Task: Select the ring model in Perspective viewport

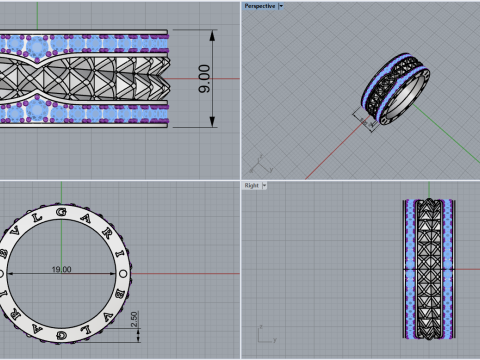Action: coord(396,89)
